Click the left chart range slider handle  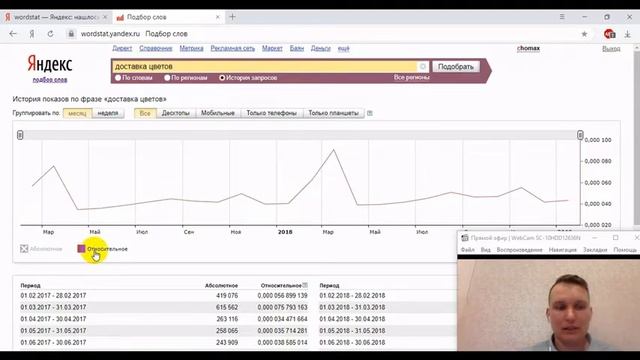tap(20, 135)
